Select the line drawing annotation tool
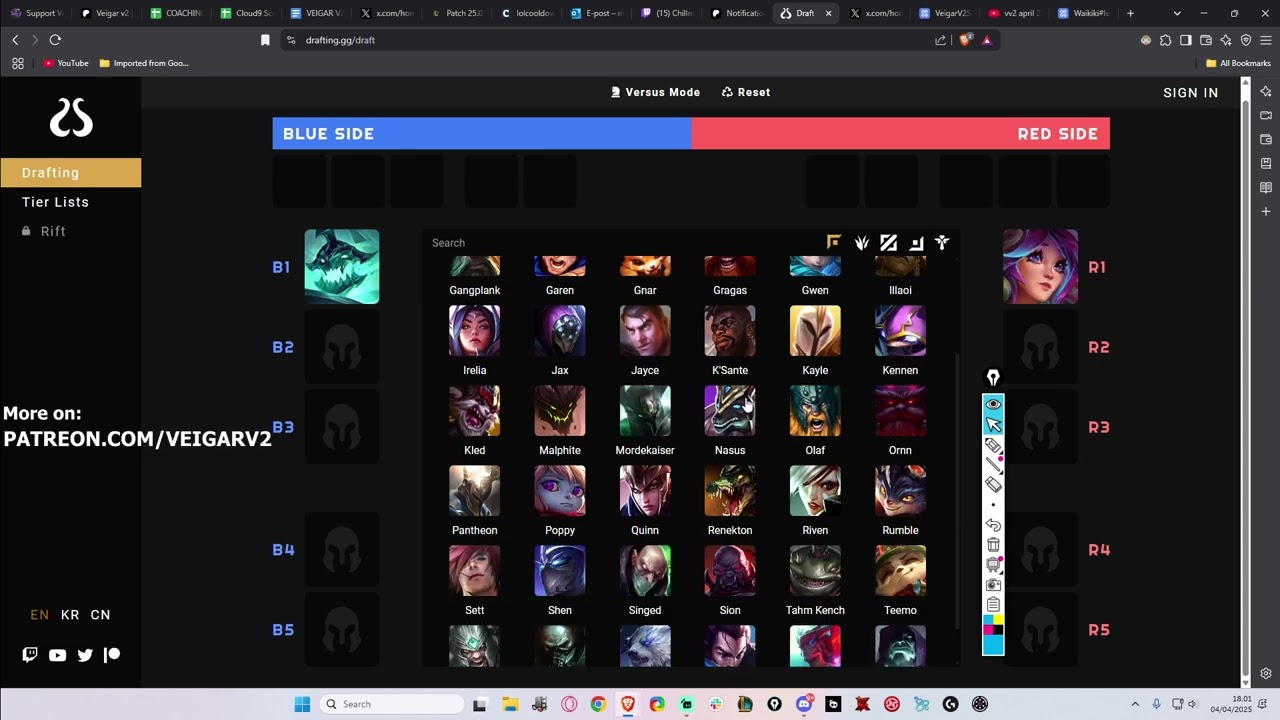 pyautogui.click(x=993, y=465)
